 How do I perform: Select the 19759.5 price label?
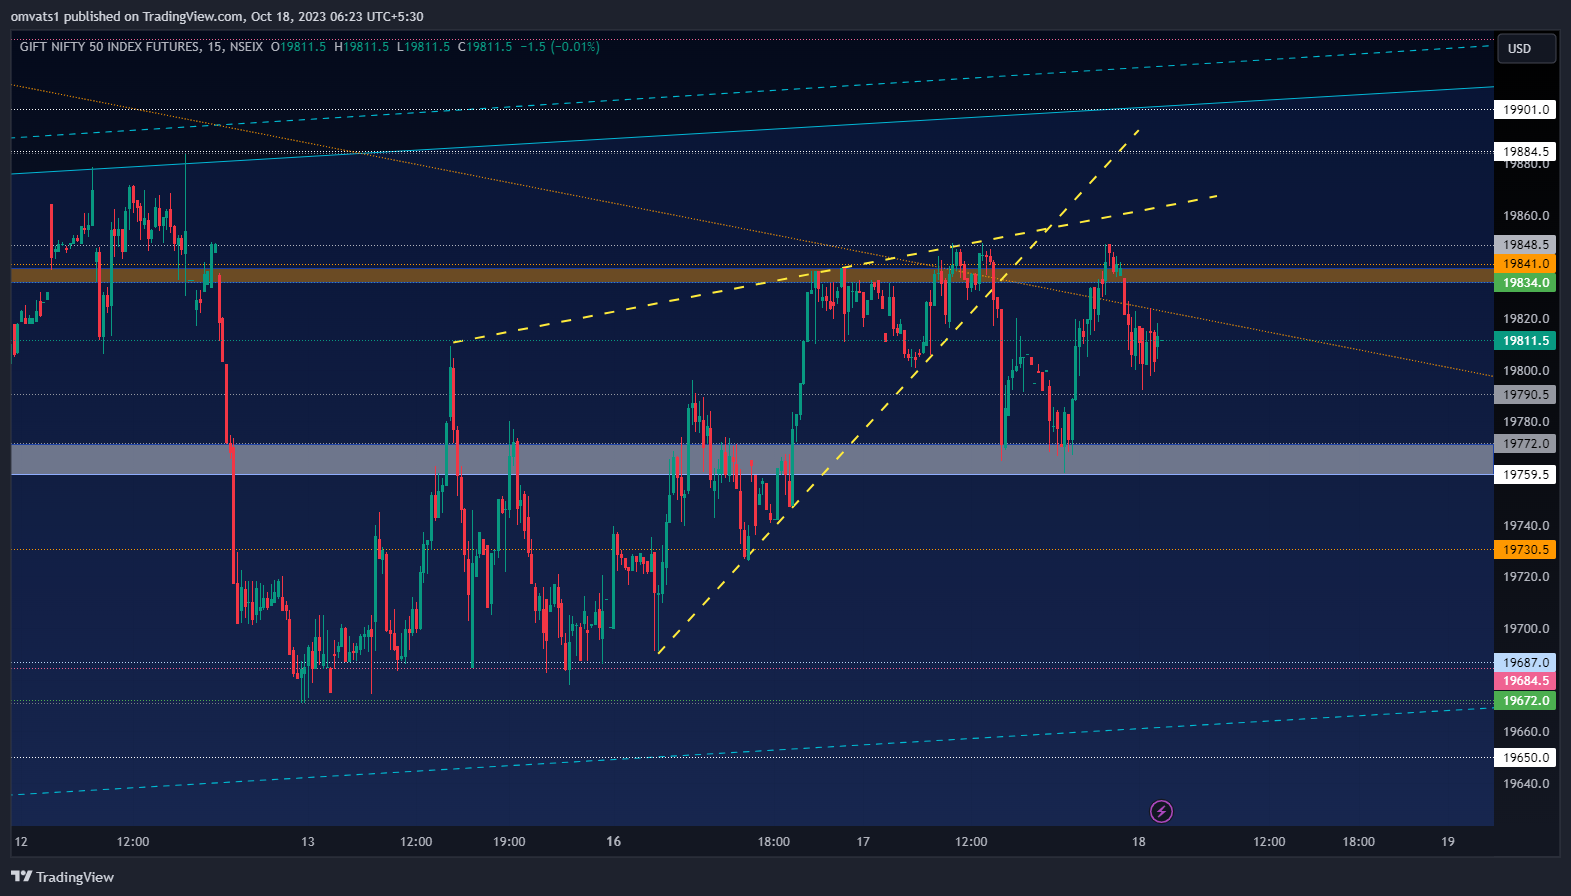[1525, 475]
